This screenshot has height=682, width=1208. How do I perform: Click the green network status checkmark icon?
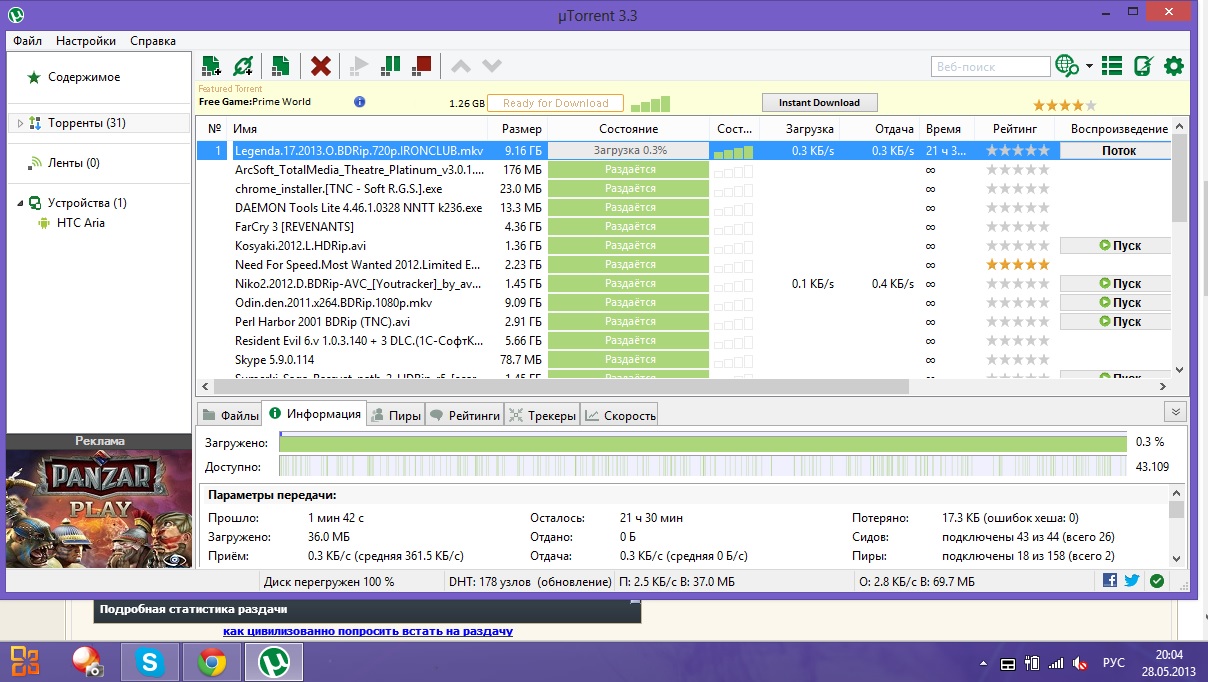tap(1157, 580)
